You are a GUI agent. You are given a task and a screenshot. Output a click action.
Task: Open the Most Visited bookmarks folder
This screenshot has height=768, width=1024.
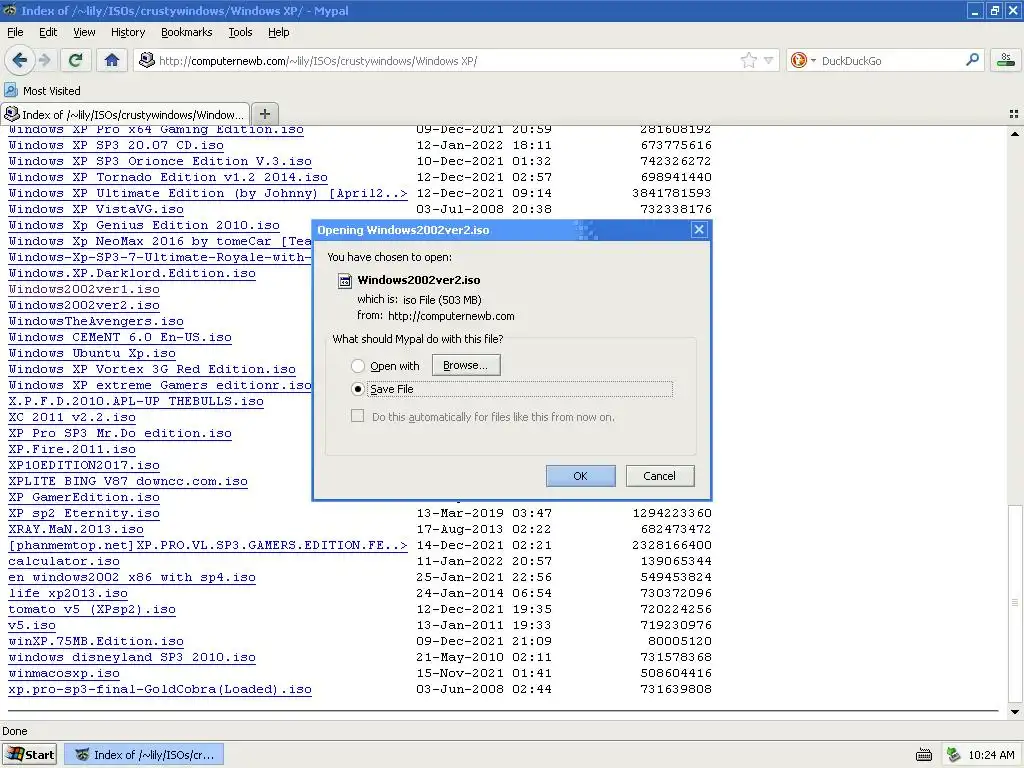click(42, 91)
